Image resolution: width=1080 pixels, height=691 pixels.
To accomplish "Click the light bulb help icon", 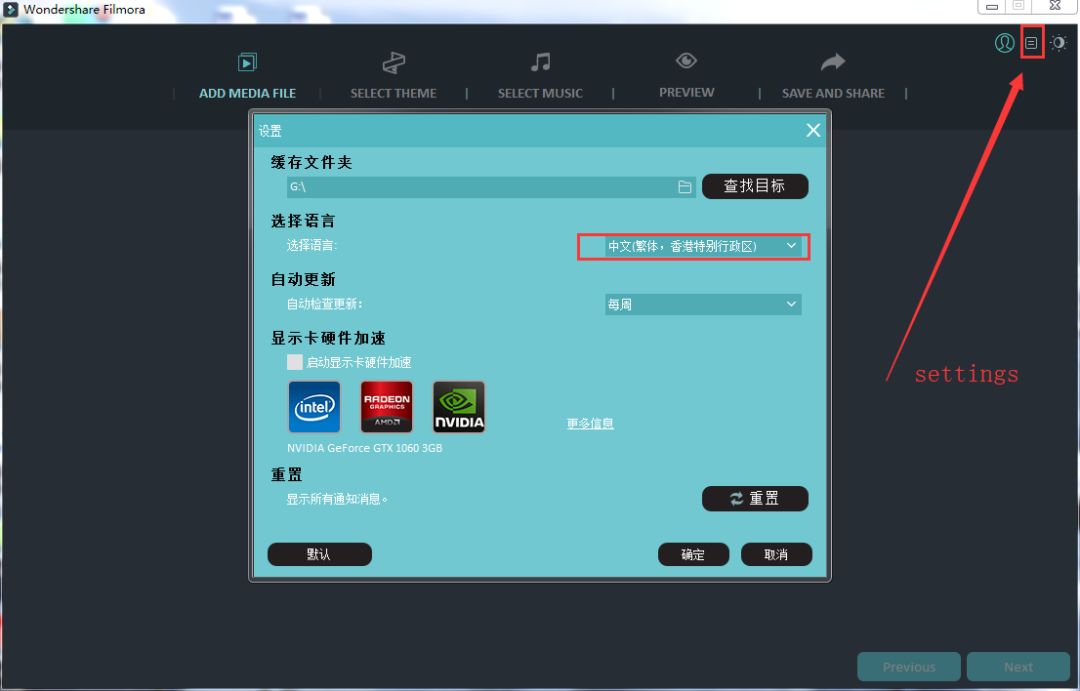I will tap(1058, 43).
